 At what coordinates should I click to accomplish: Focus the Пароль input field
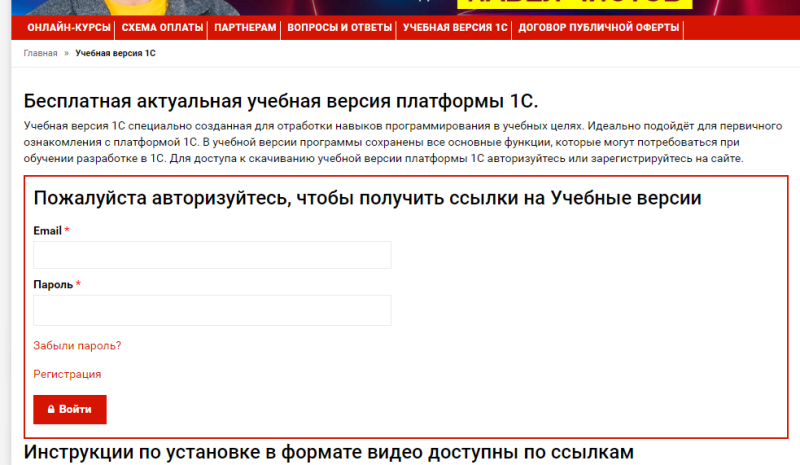(x=212, y=310)
